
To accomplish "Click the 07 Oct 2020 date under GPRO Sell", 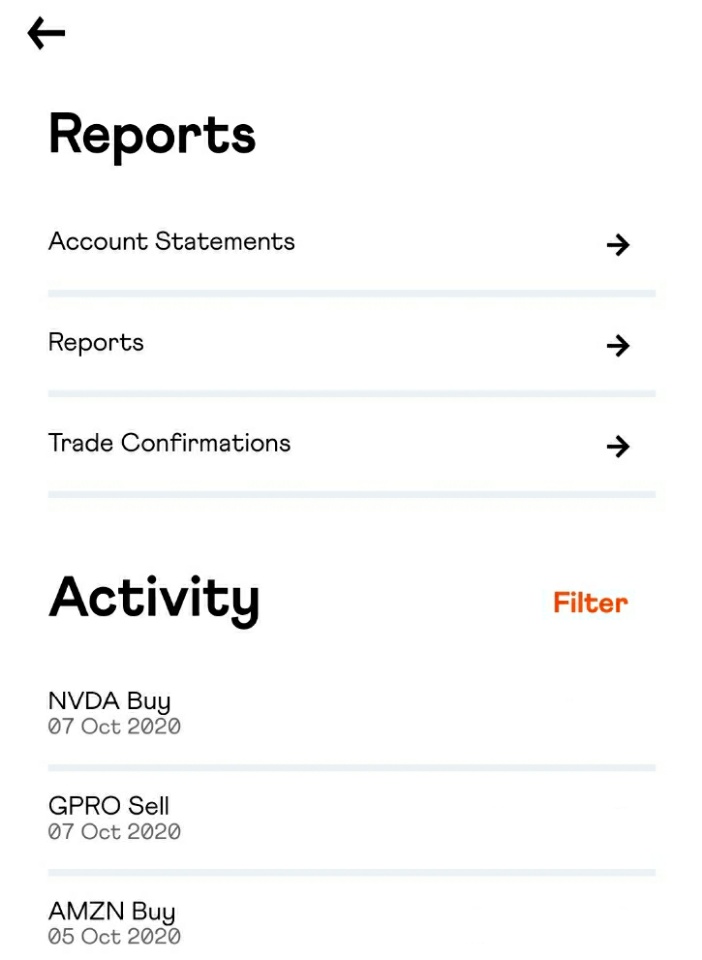I will click(x=114, y=832).
